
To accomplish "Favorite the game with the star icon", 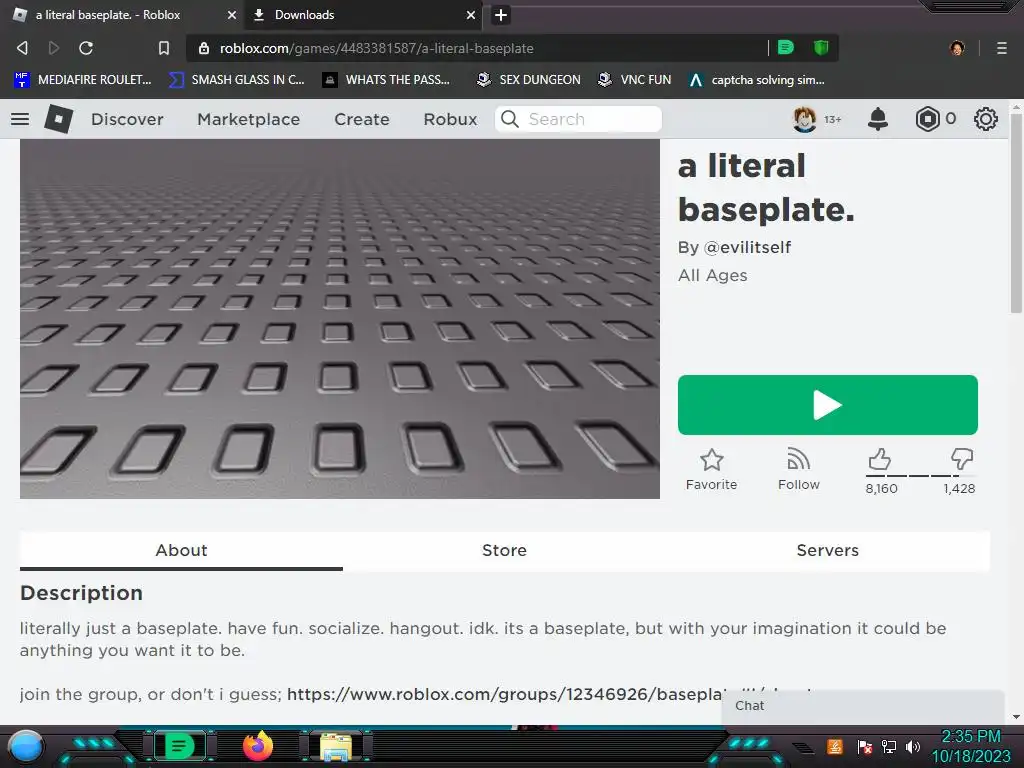I will tap(711, 460).
